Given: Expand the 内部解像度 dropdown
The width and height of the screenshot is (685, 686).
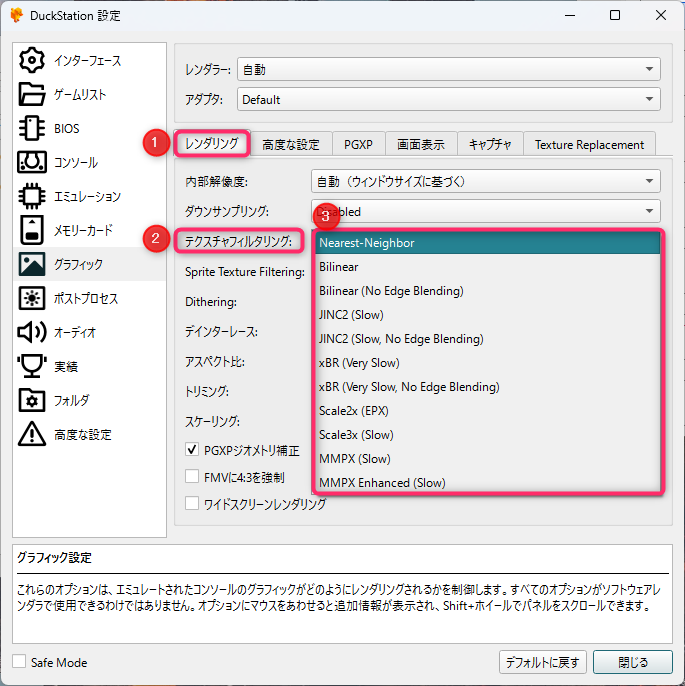Looking at the screenshot, I should (485, 181).
